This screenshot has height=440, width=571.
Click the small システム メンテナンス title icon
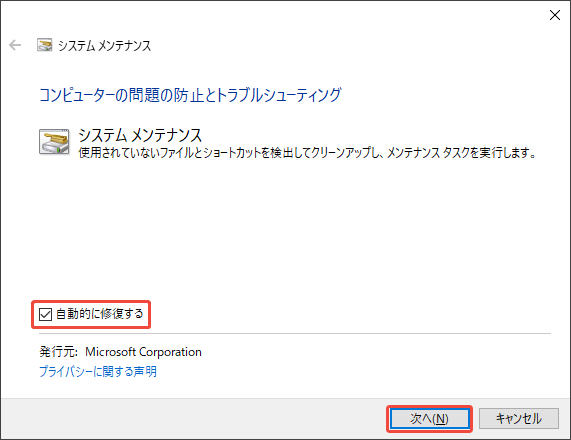pyautogui.click(x=44, y=45)
